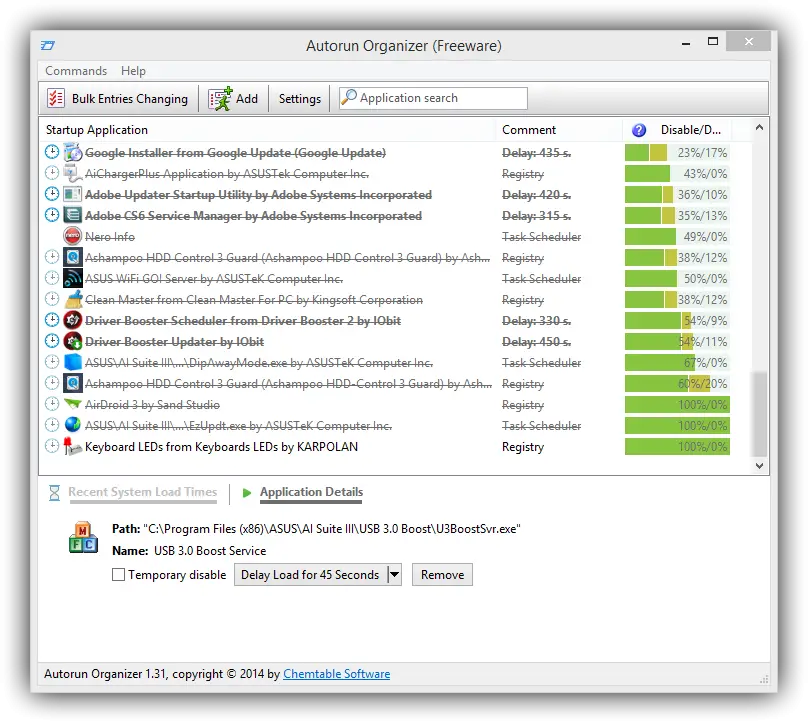The width and height of the screenshot is (808, 723).
Task: Click the list scrollbar up arrow
Action: tap(759, 127)
